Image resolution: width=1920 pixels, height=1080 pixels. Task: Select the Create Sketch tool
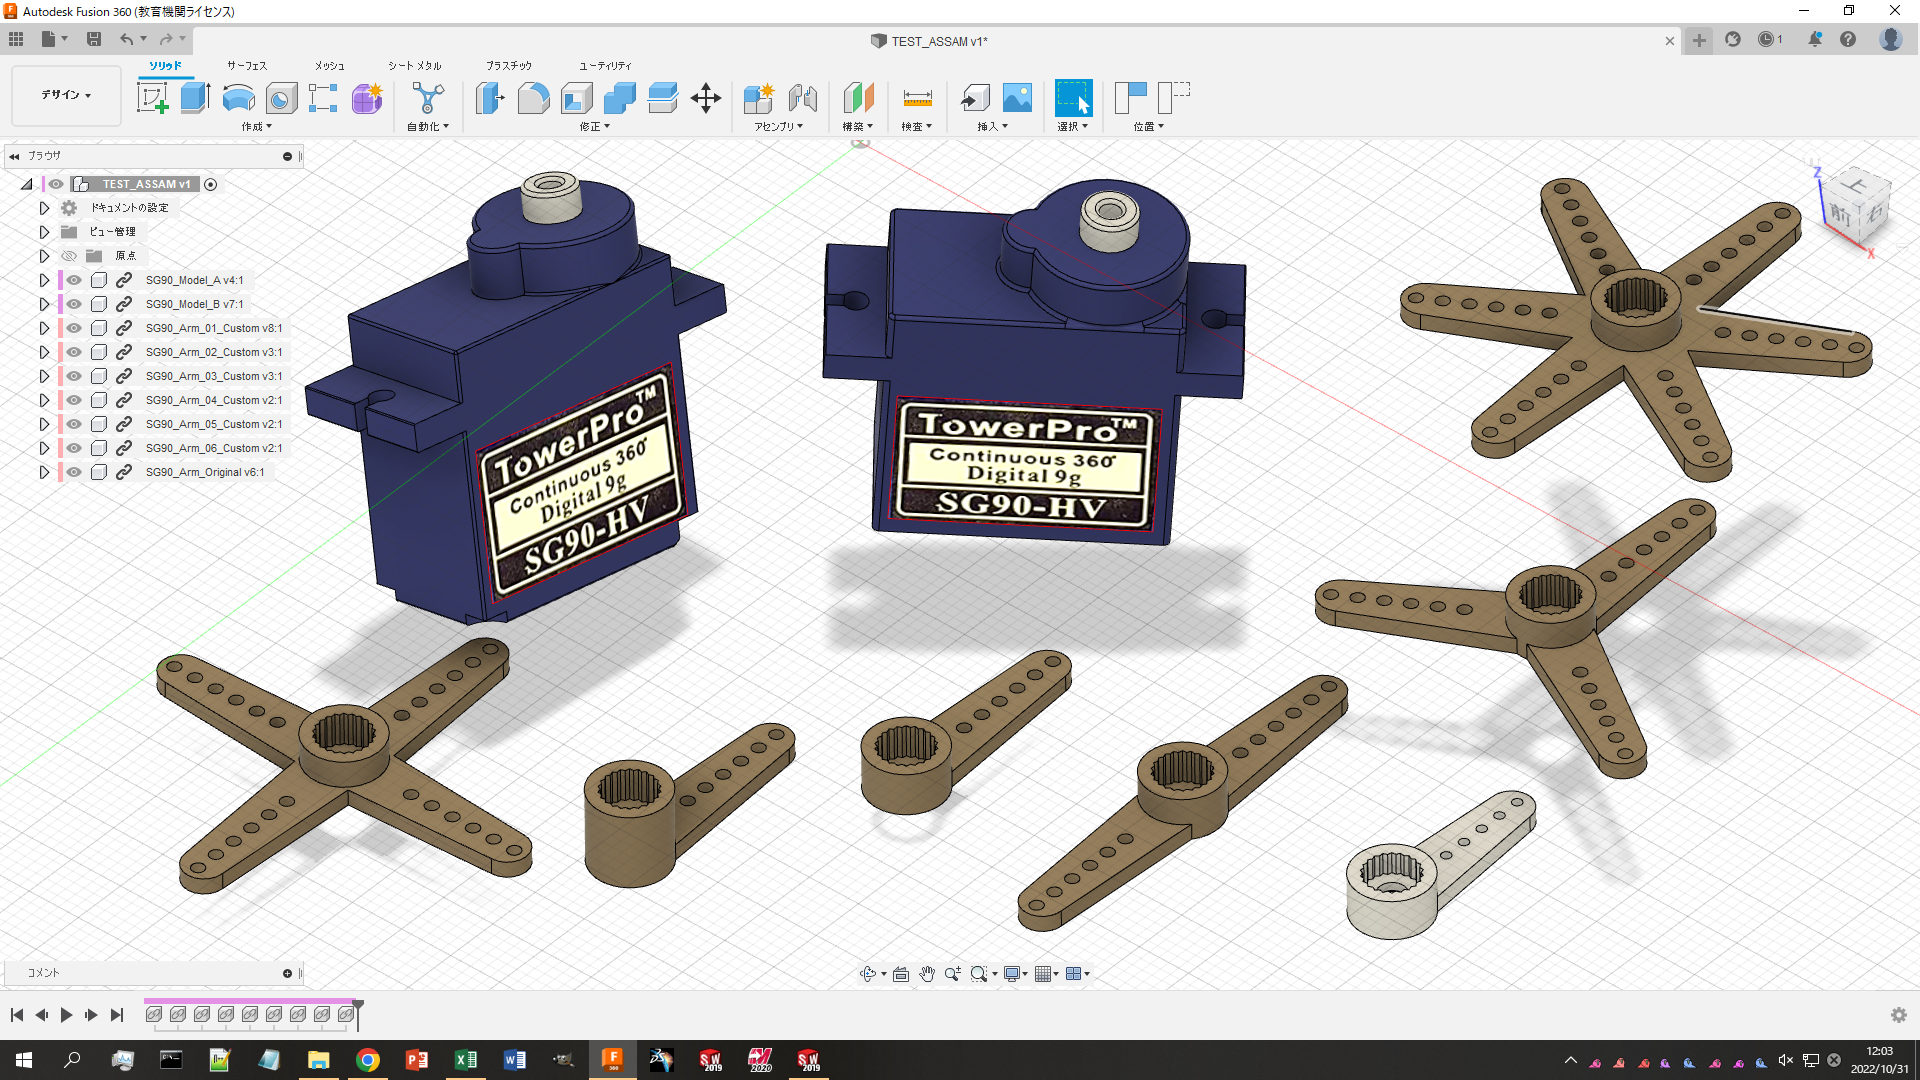point(153,98)
